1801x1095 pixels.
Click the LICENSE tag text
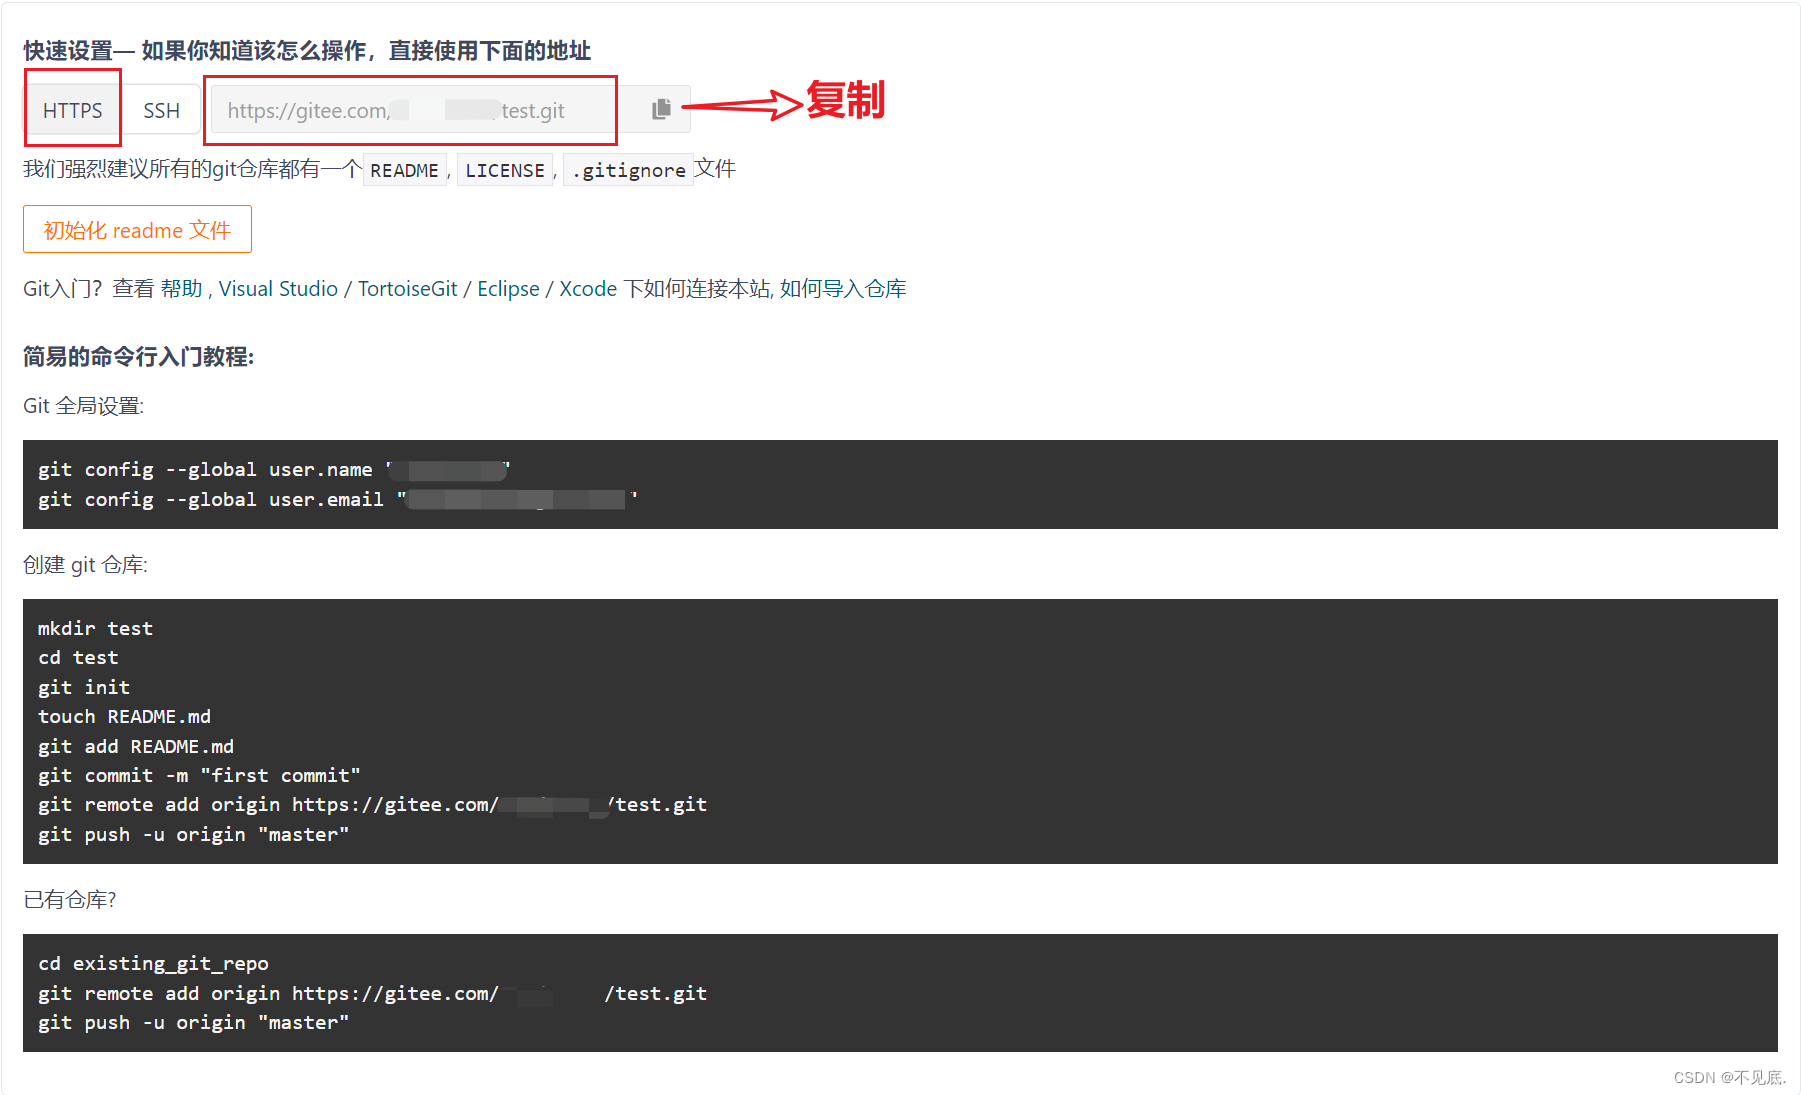505,170
